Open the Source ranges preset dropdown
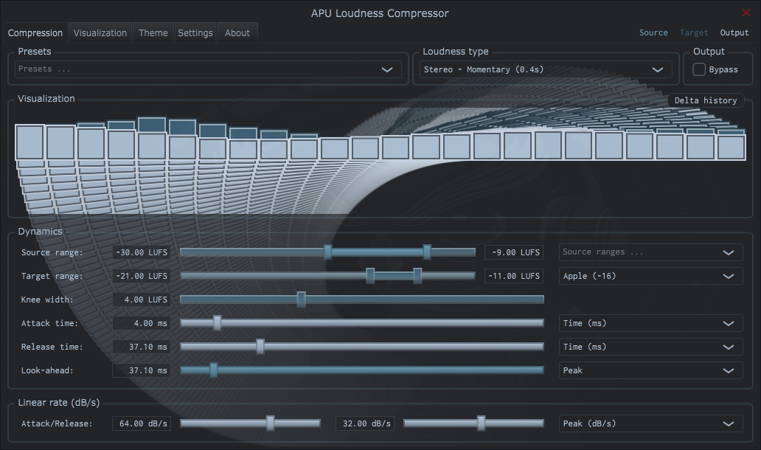Image resolution: width=761 pixels, height=450 pixels. tap(650, 252)
